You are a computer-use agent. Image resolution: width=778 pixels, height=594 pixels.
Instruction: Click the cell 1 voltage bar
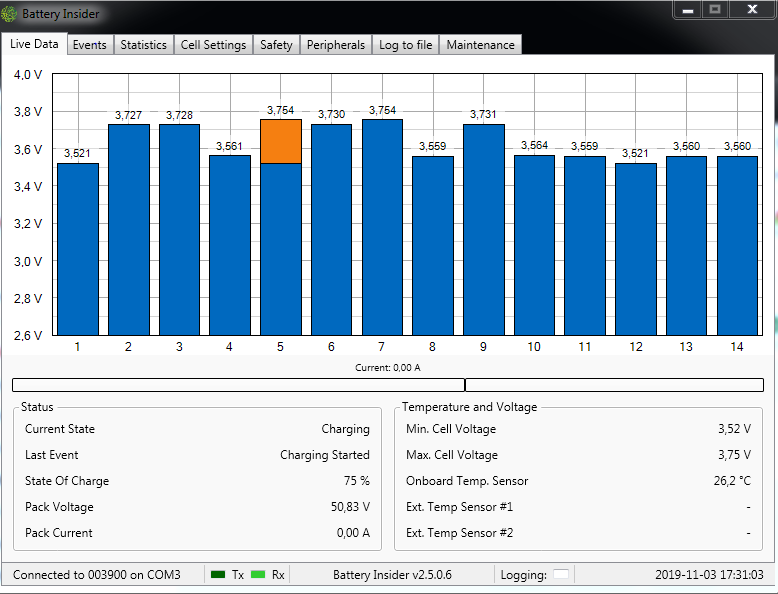pyautogui.click(x=78, y=250)
